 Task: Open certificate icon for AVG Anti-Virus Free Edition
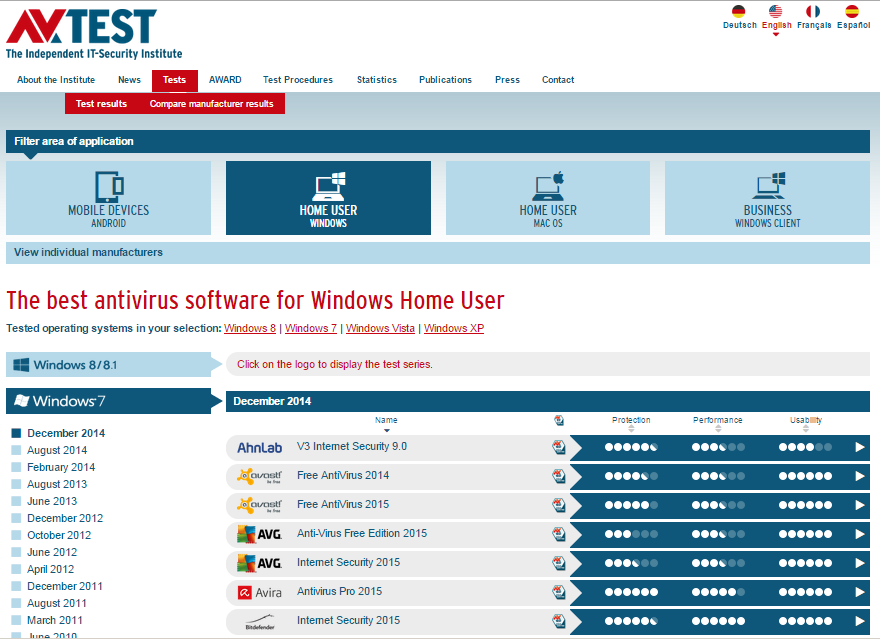558,534
